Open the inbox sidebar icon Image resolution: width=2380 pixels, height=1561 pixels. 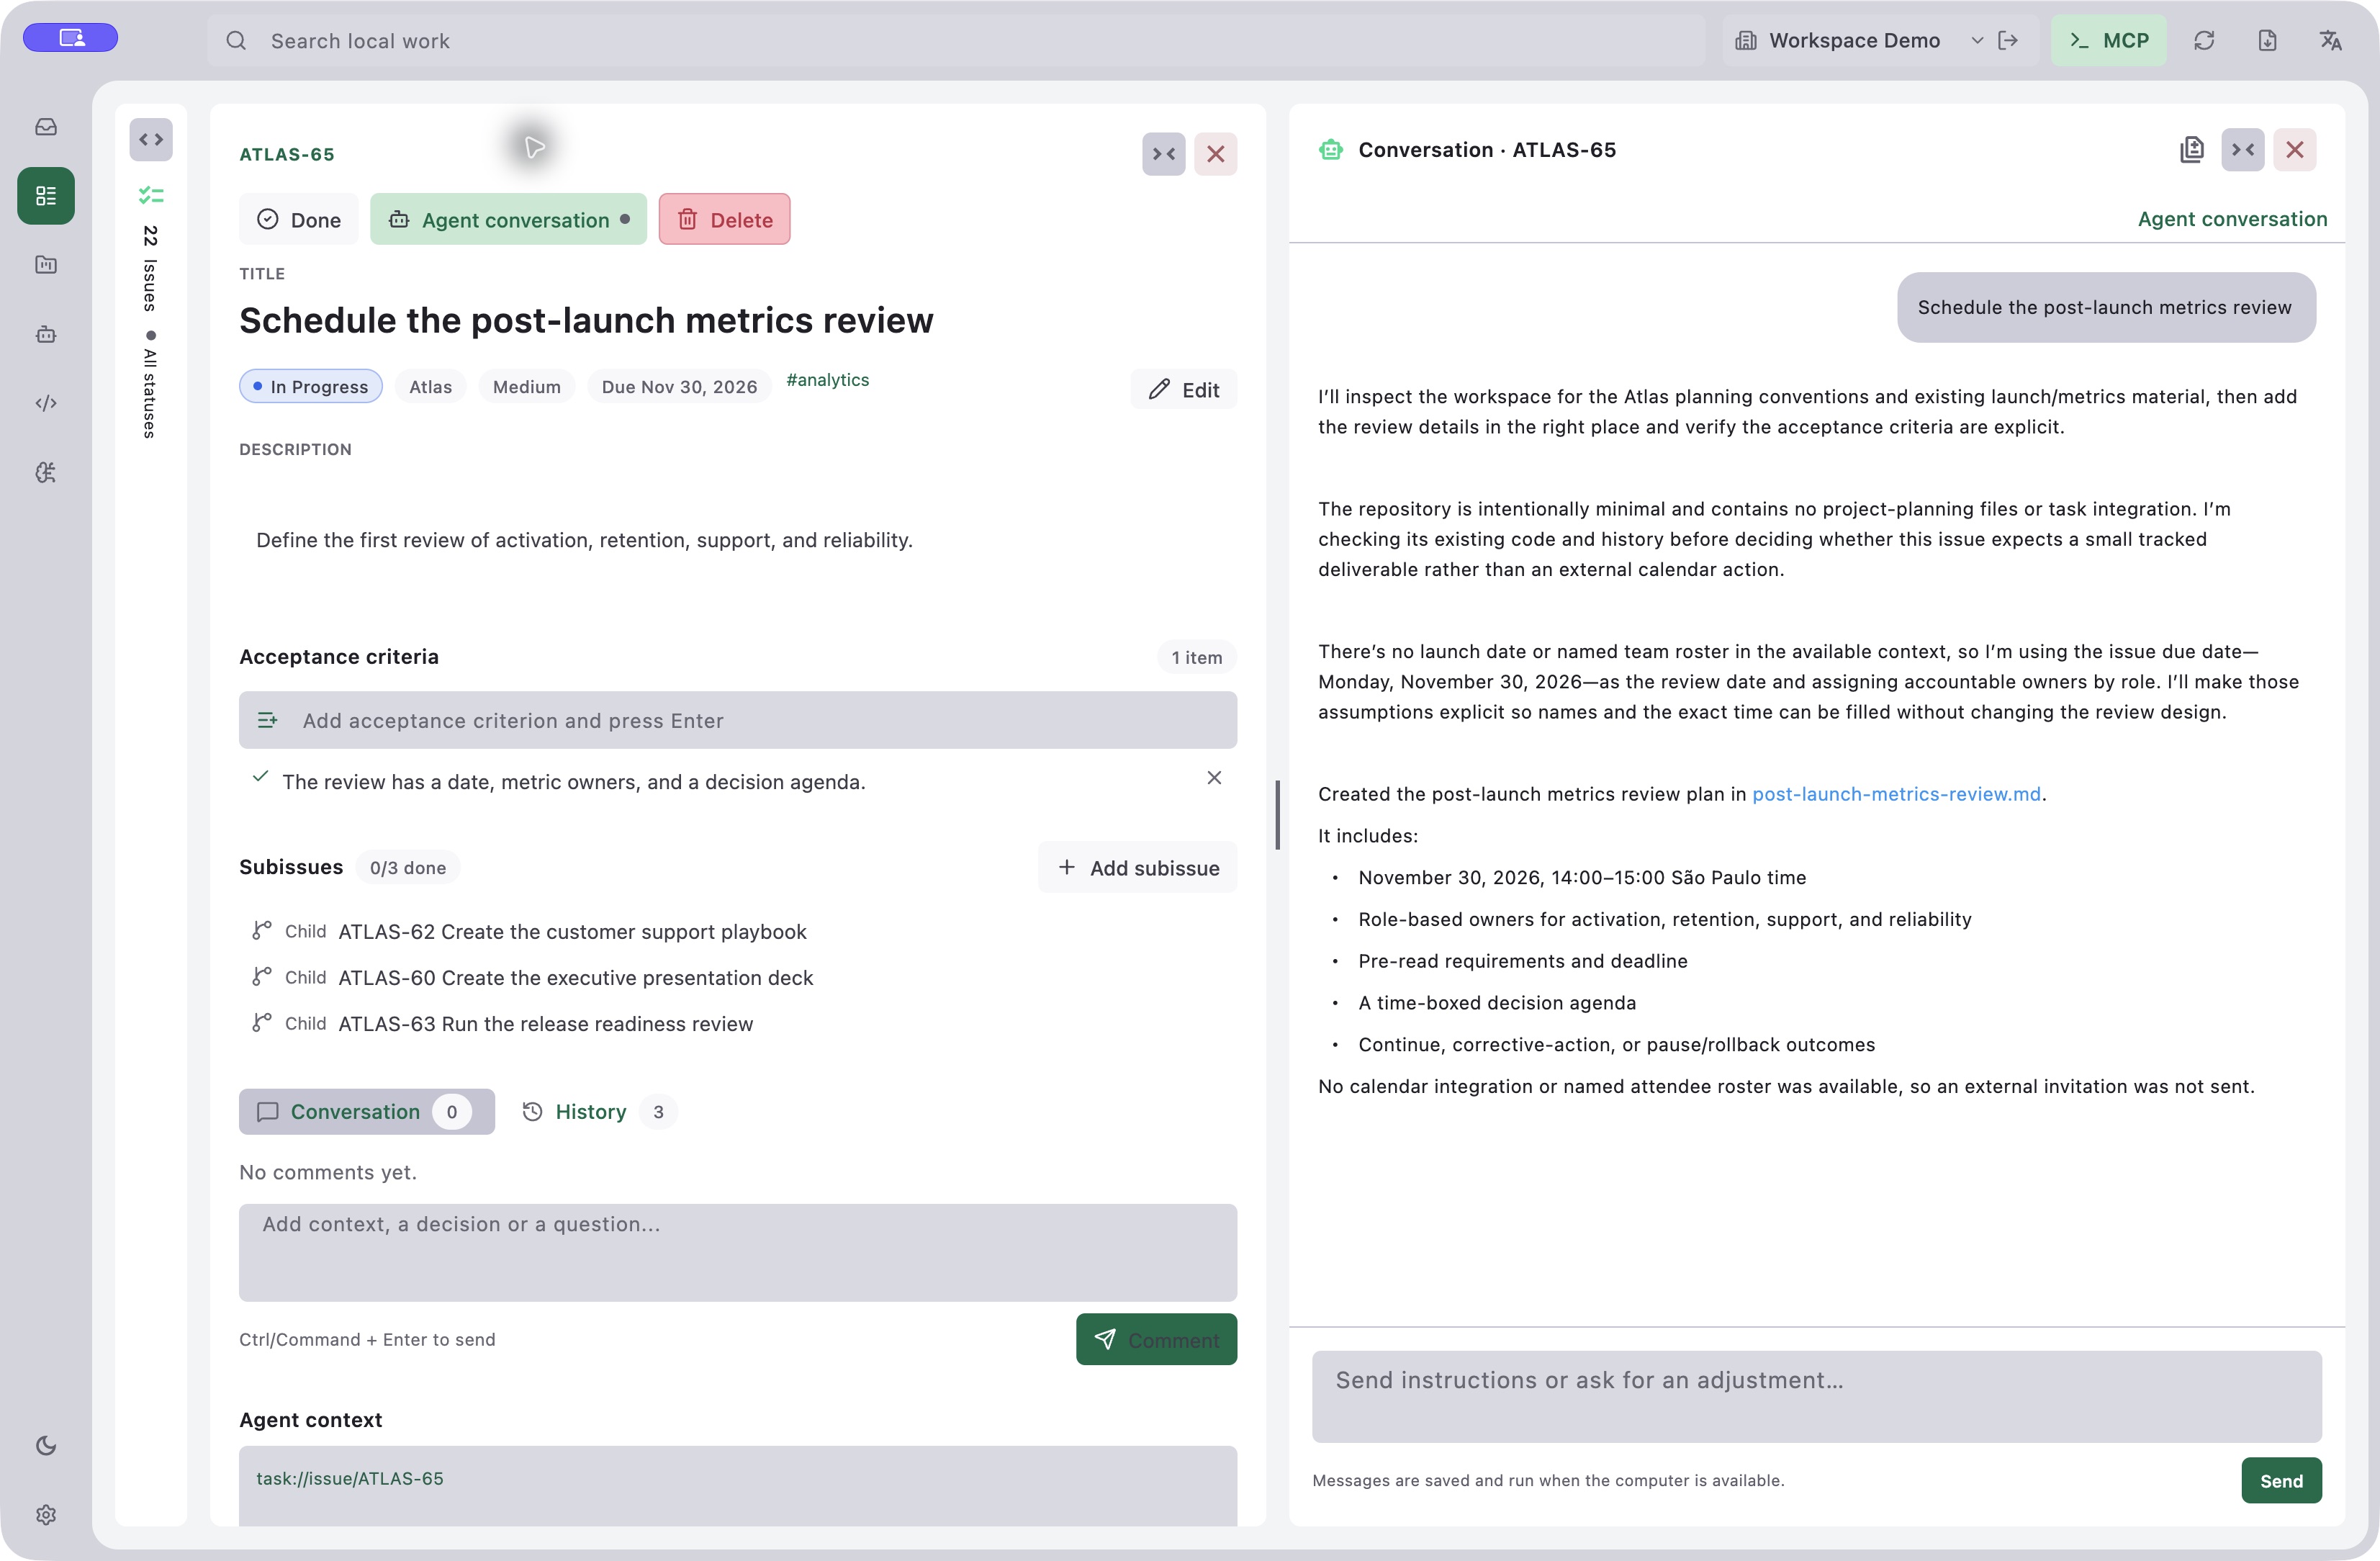point(46,127)
